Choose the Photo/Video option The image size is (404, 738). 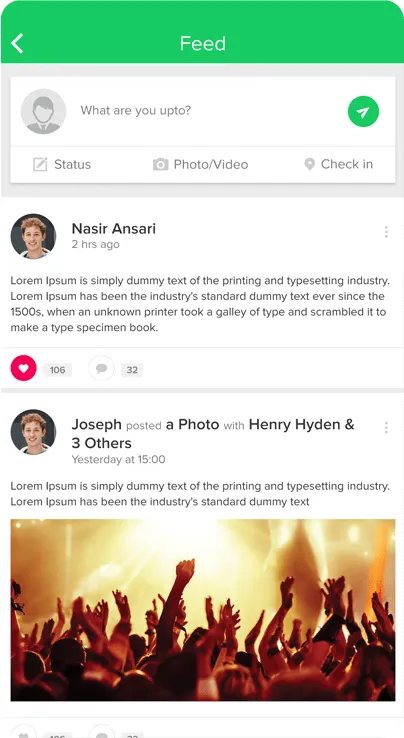[201, 164]
